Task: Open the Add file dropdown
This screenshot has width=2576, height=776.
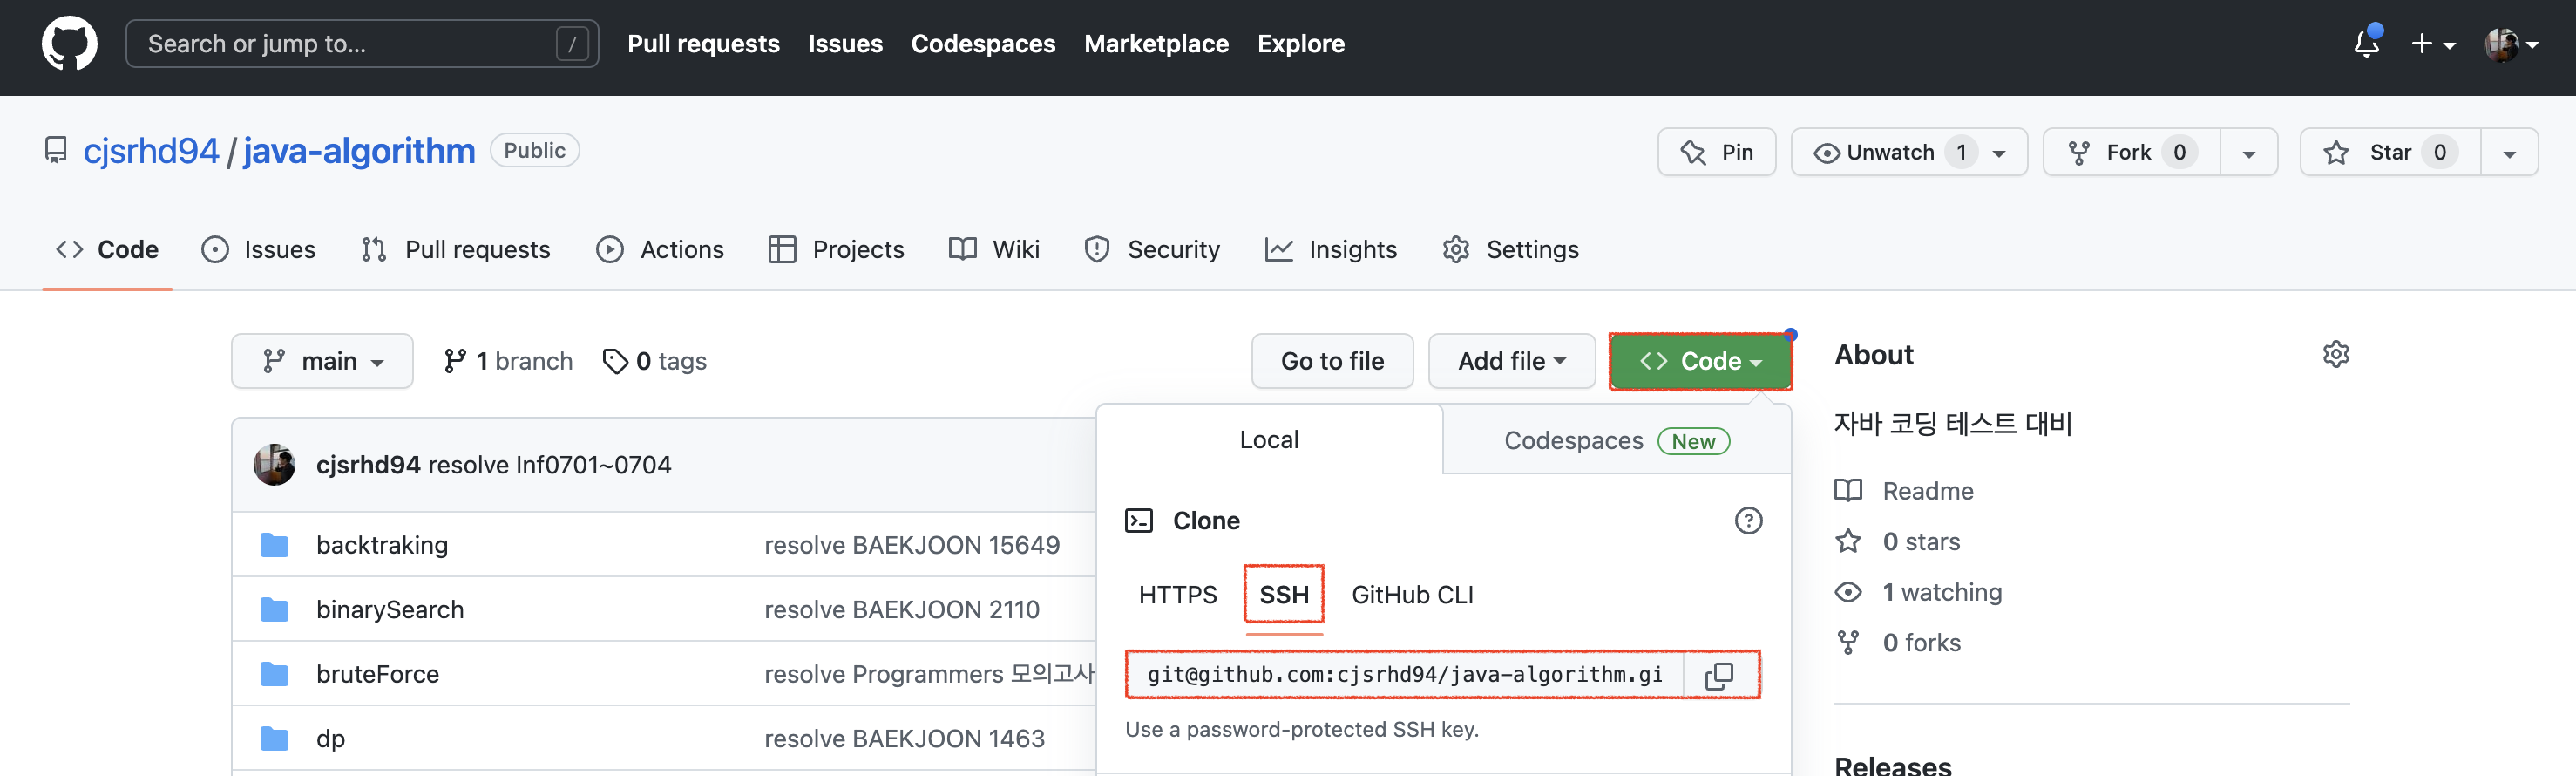Action: pyautogui.click(x=1511, y=361)
